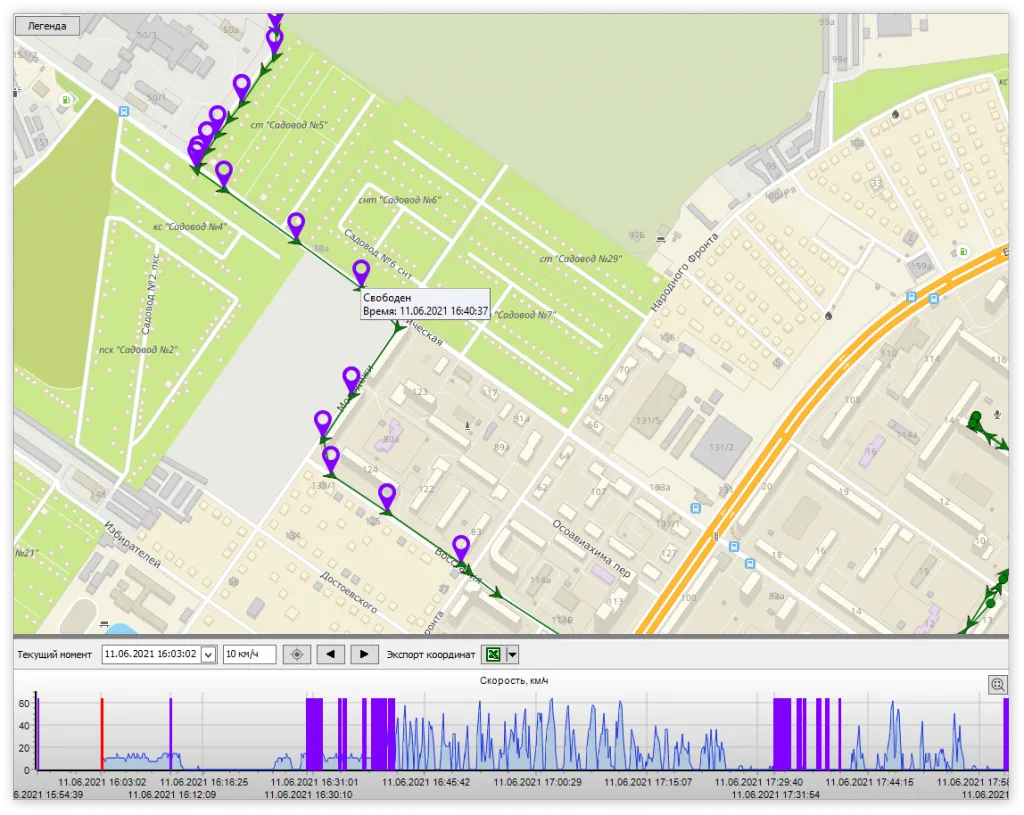
Task: Click wide purple block at 16:31:01
Action: (x=315, y=734)
